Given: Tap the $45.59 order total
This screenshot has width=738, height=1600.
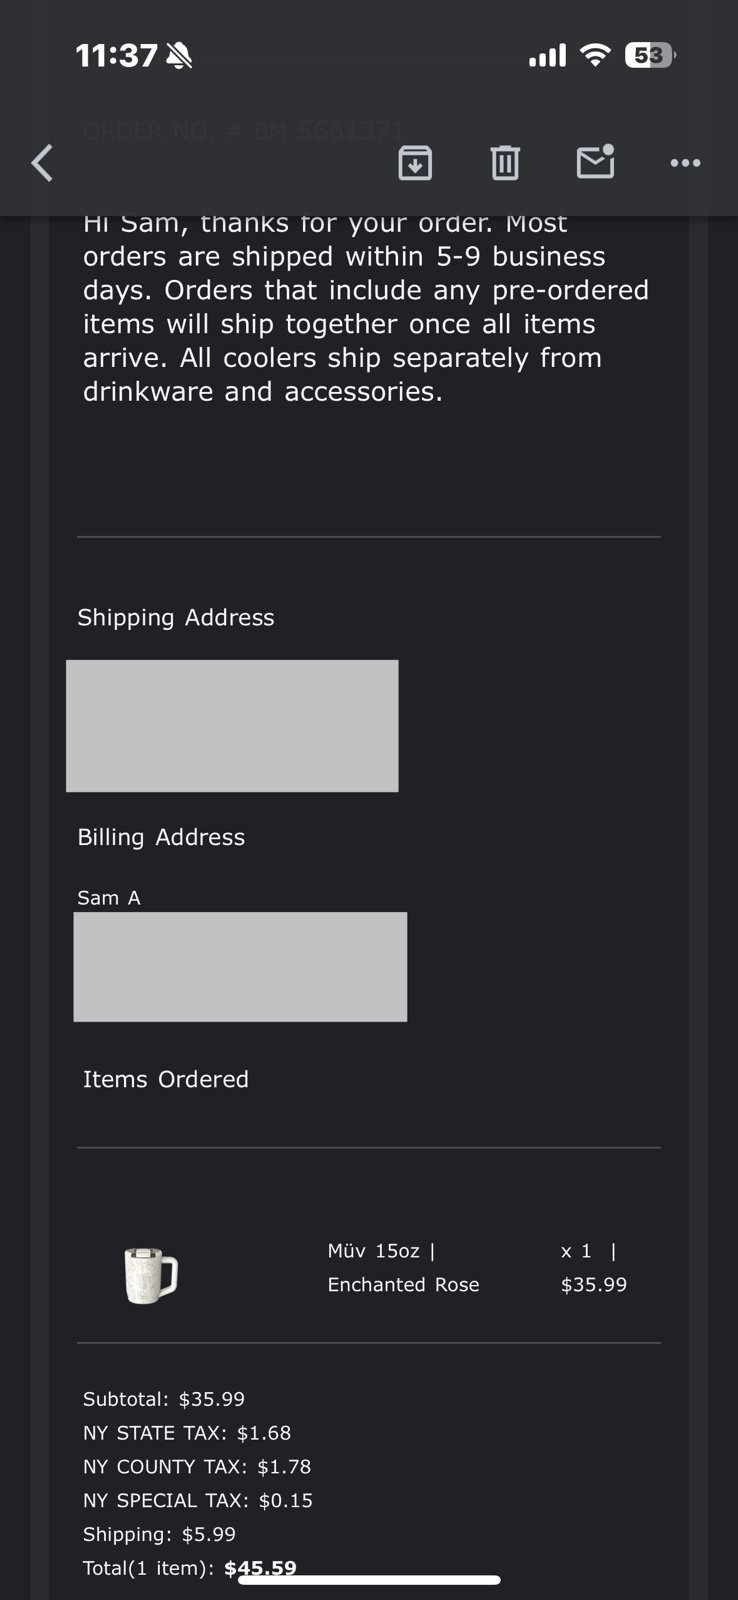Looking at the screenshot, I should point(260,1568).
